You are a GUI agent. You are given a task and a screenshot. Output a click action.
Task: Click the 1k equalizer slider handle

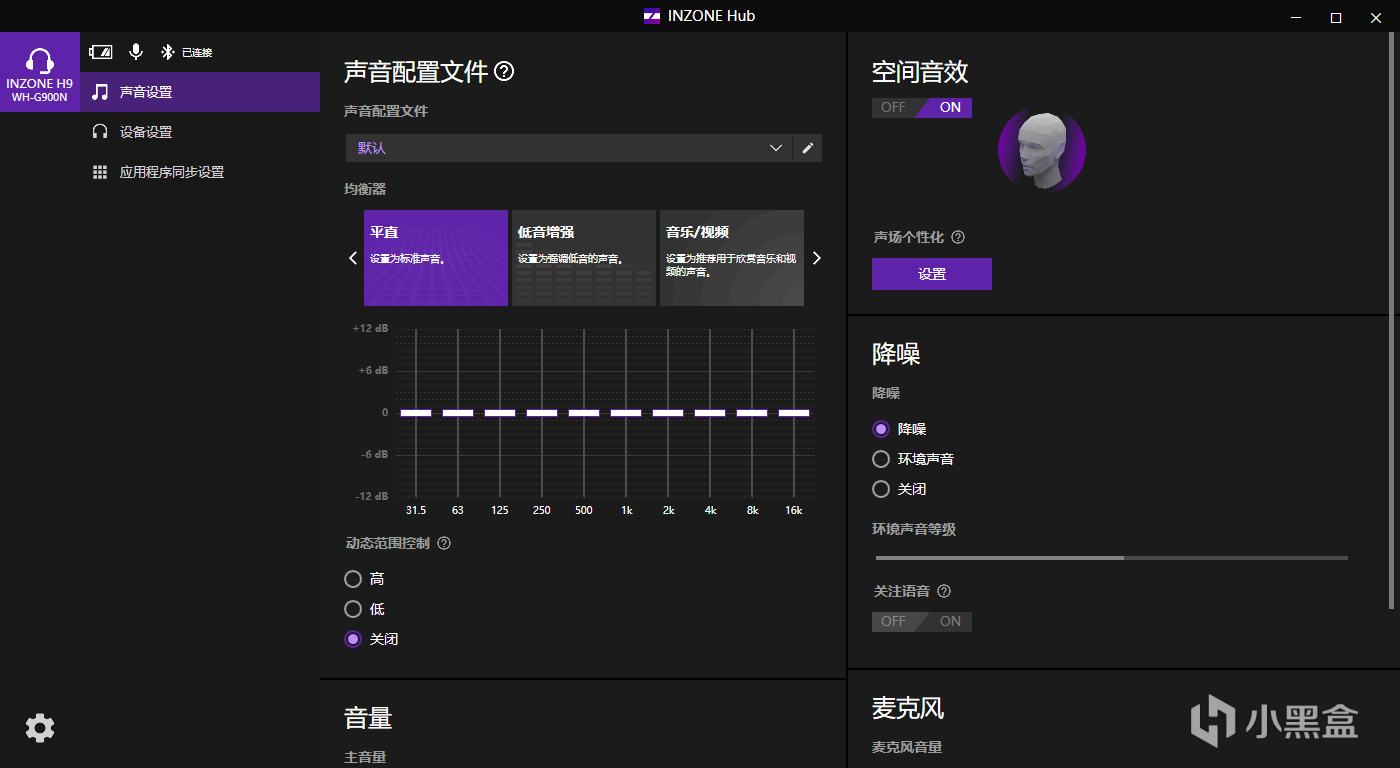pos(626,412)
